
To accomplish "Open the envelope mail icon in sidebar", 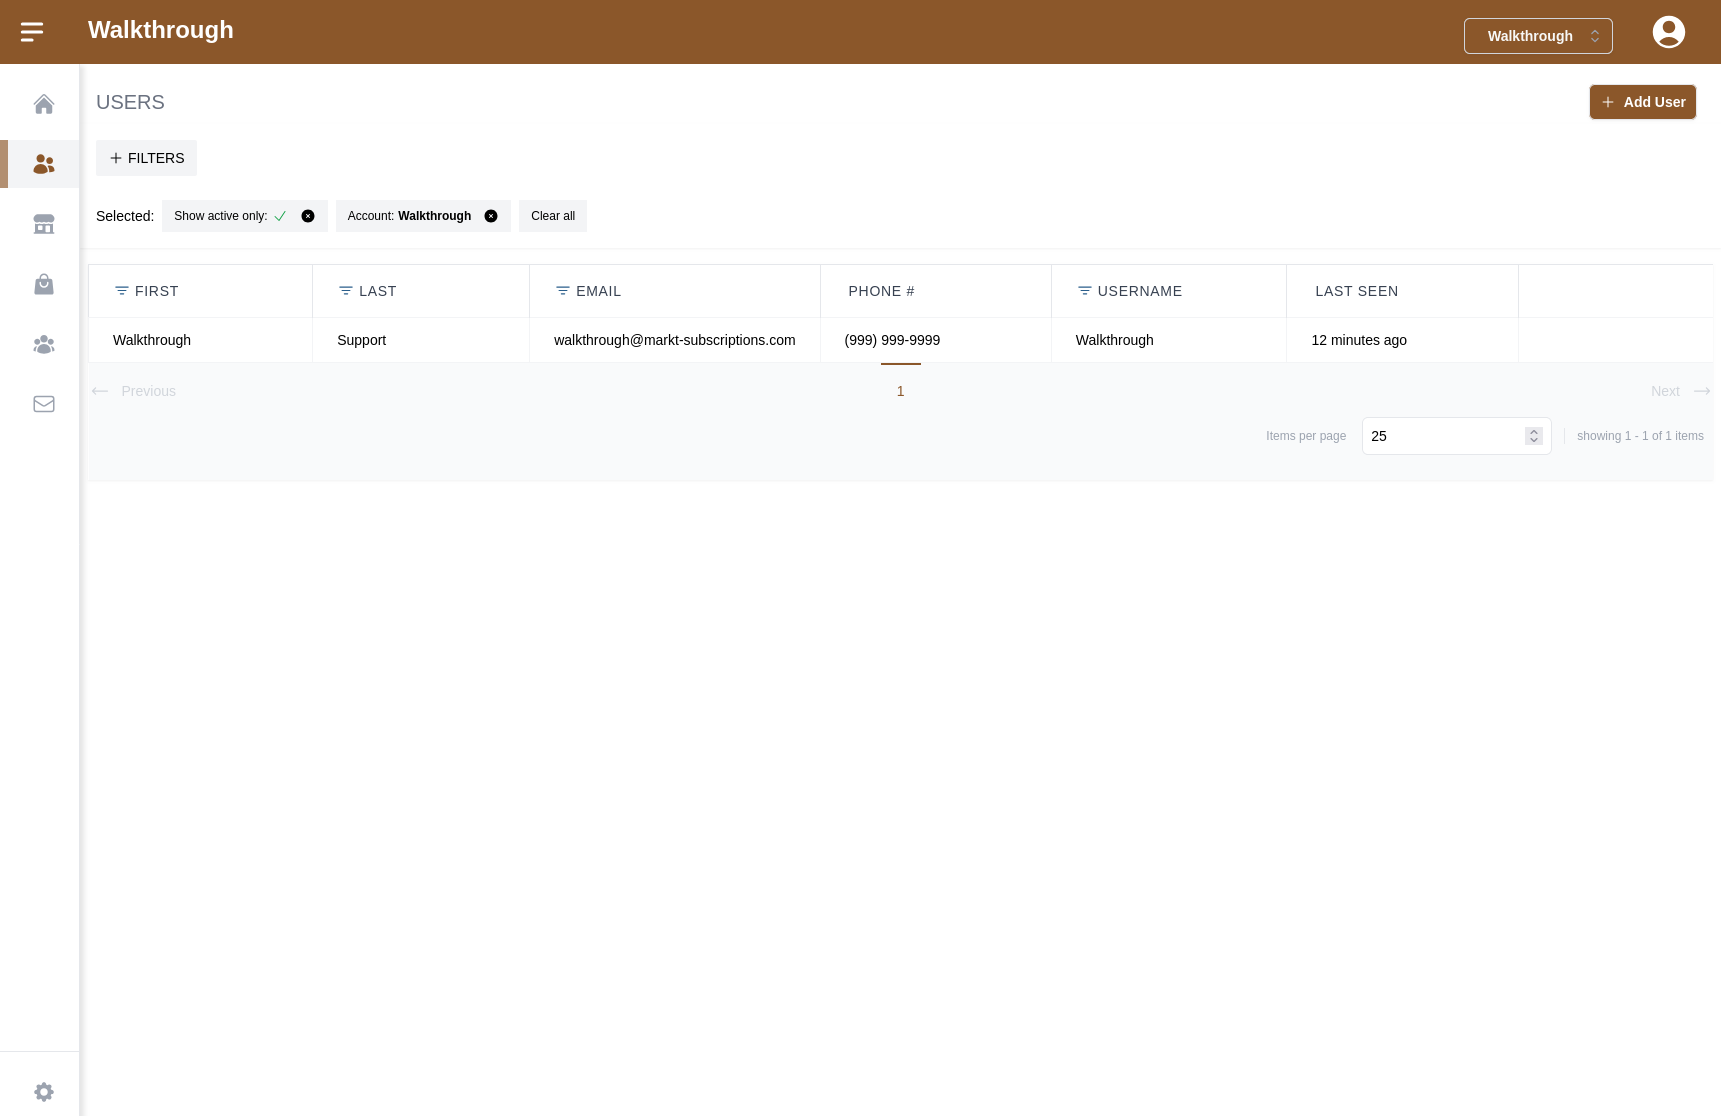I will 43,404.
